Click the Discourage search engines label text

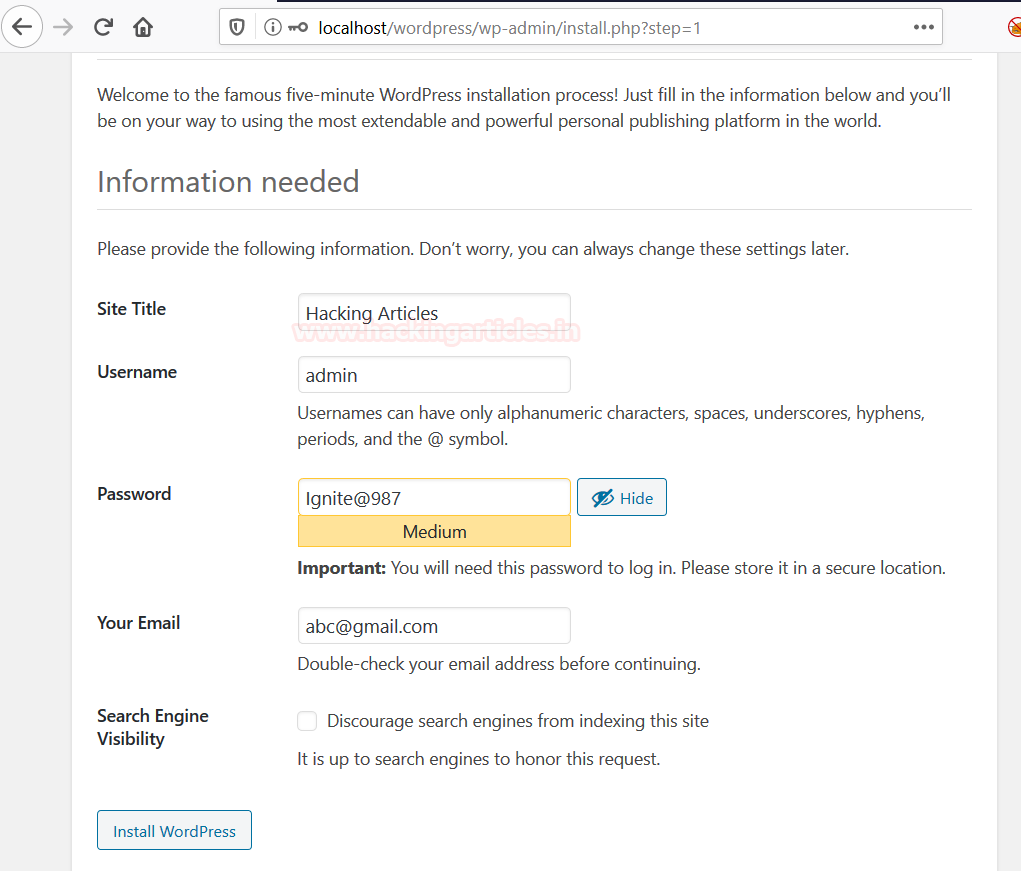coord(518,721)
